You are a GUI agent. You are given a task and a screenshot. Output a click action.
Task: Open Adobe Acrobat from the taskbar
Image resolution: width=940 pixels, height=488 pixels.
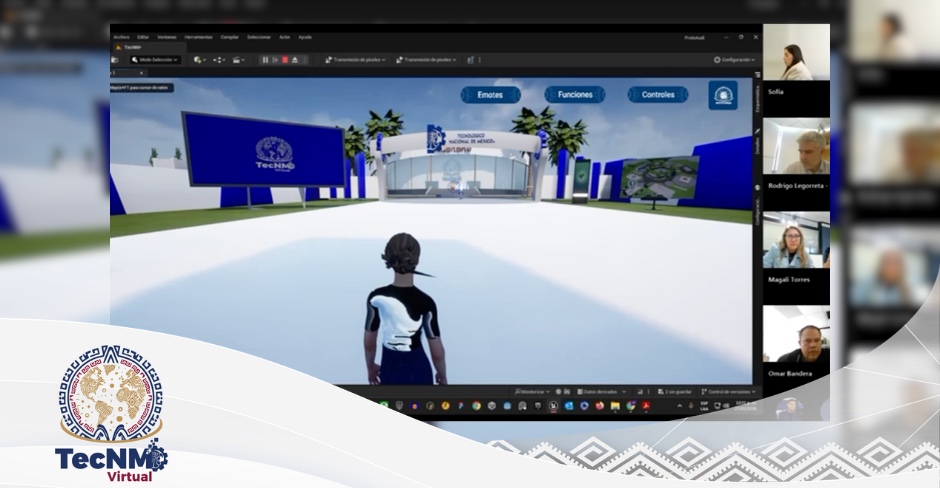pos(646,406)
